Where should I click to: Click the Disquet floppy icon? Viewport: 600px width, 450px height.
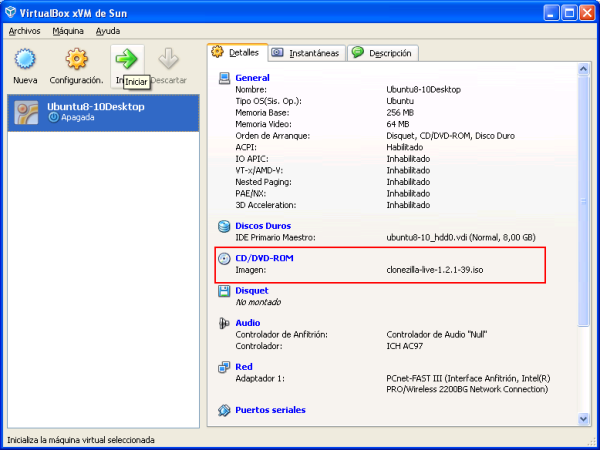224,291
